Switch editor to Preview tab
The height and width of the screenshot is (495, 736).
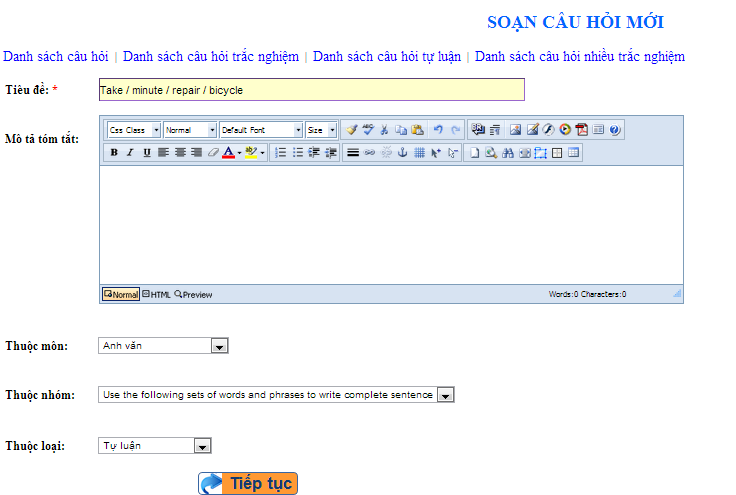pyautogui.click(x=193, y=294)
